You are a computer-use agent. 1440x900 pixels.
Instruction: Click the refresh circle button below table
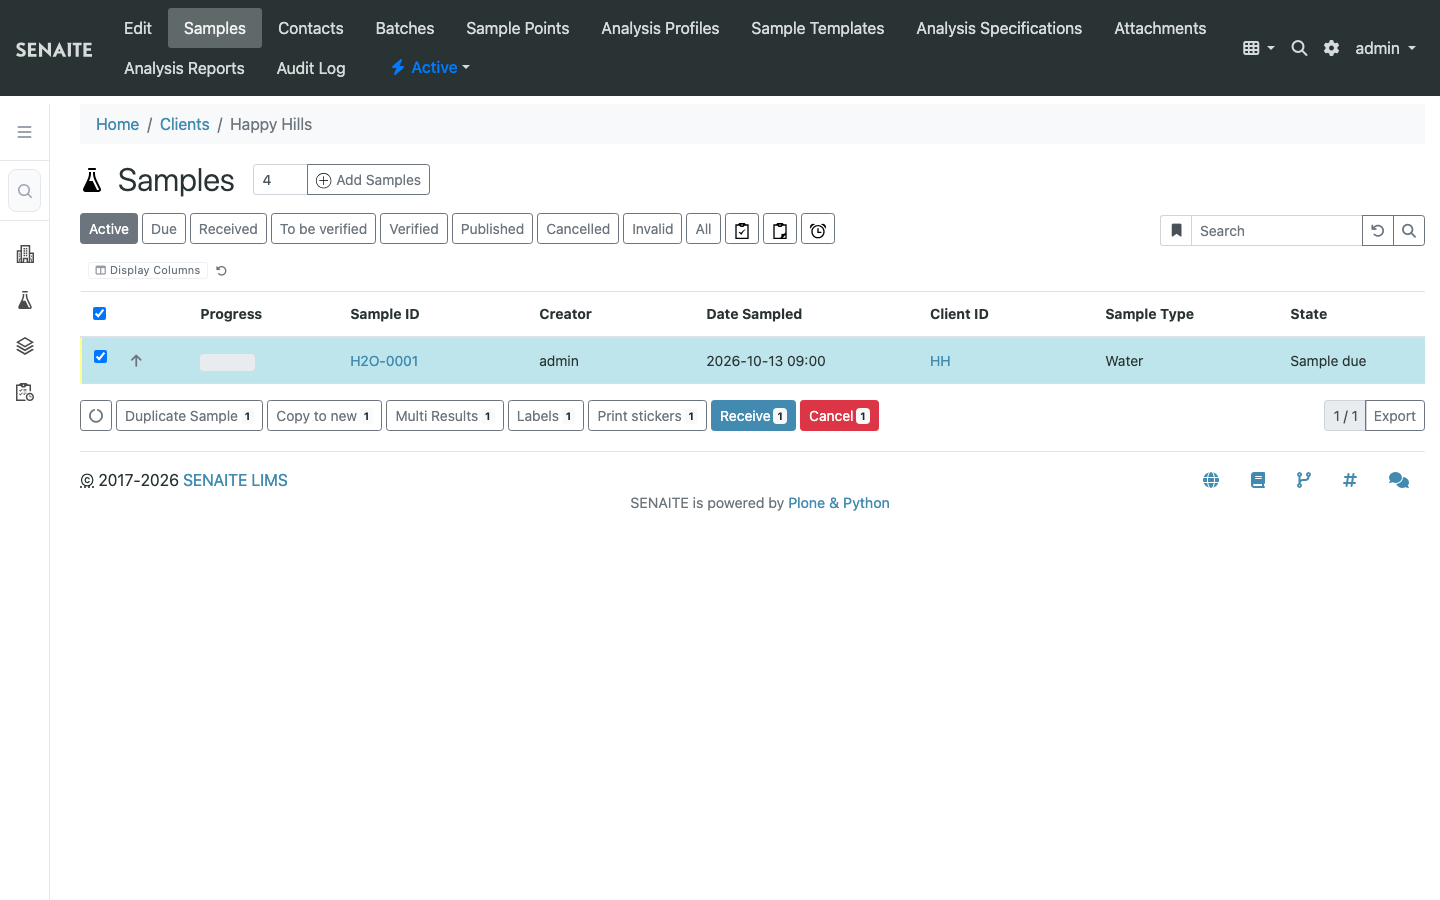[x=96, y=416]
